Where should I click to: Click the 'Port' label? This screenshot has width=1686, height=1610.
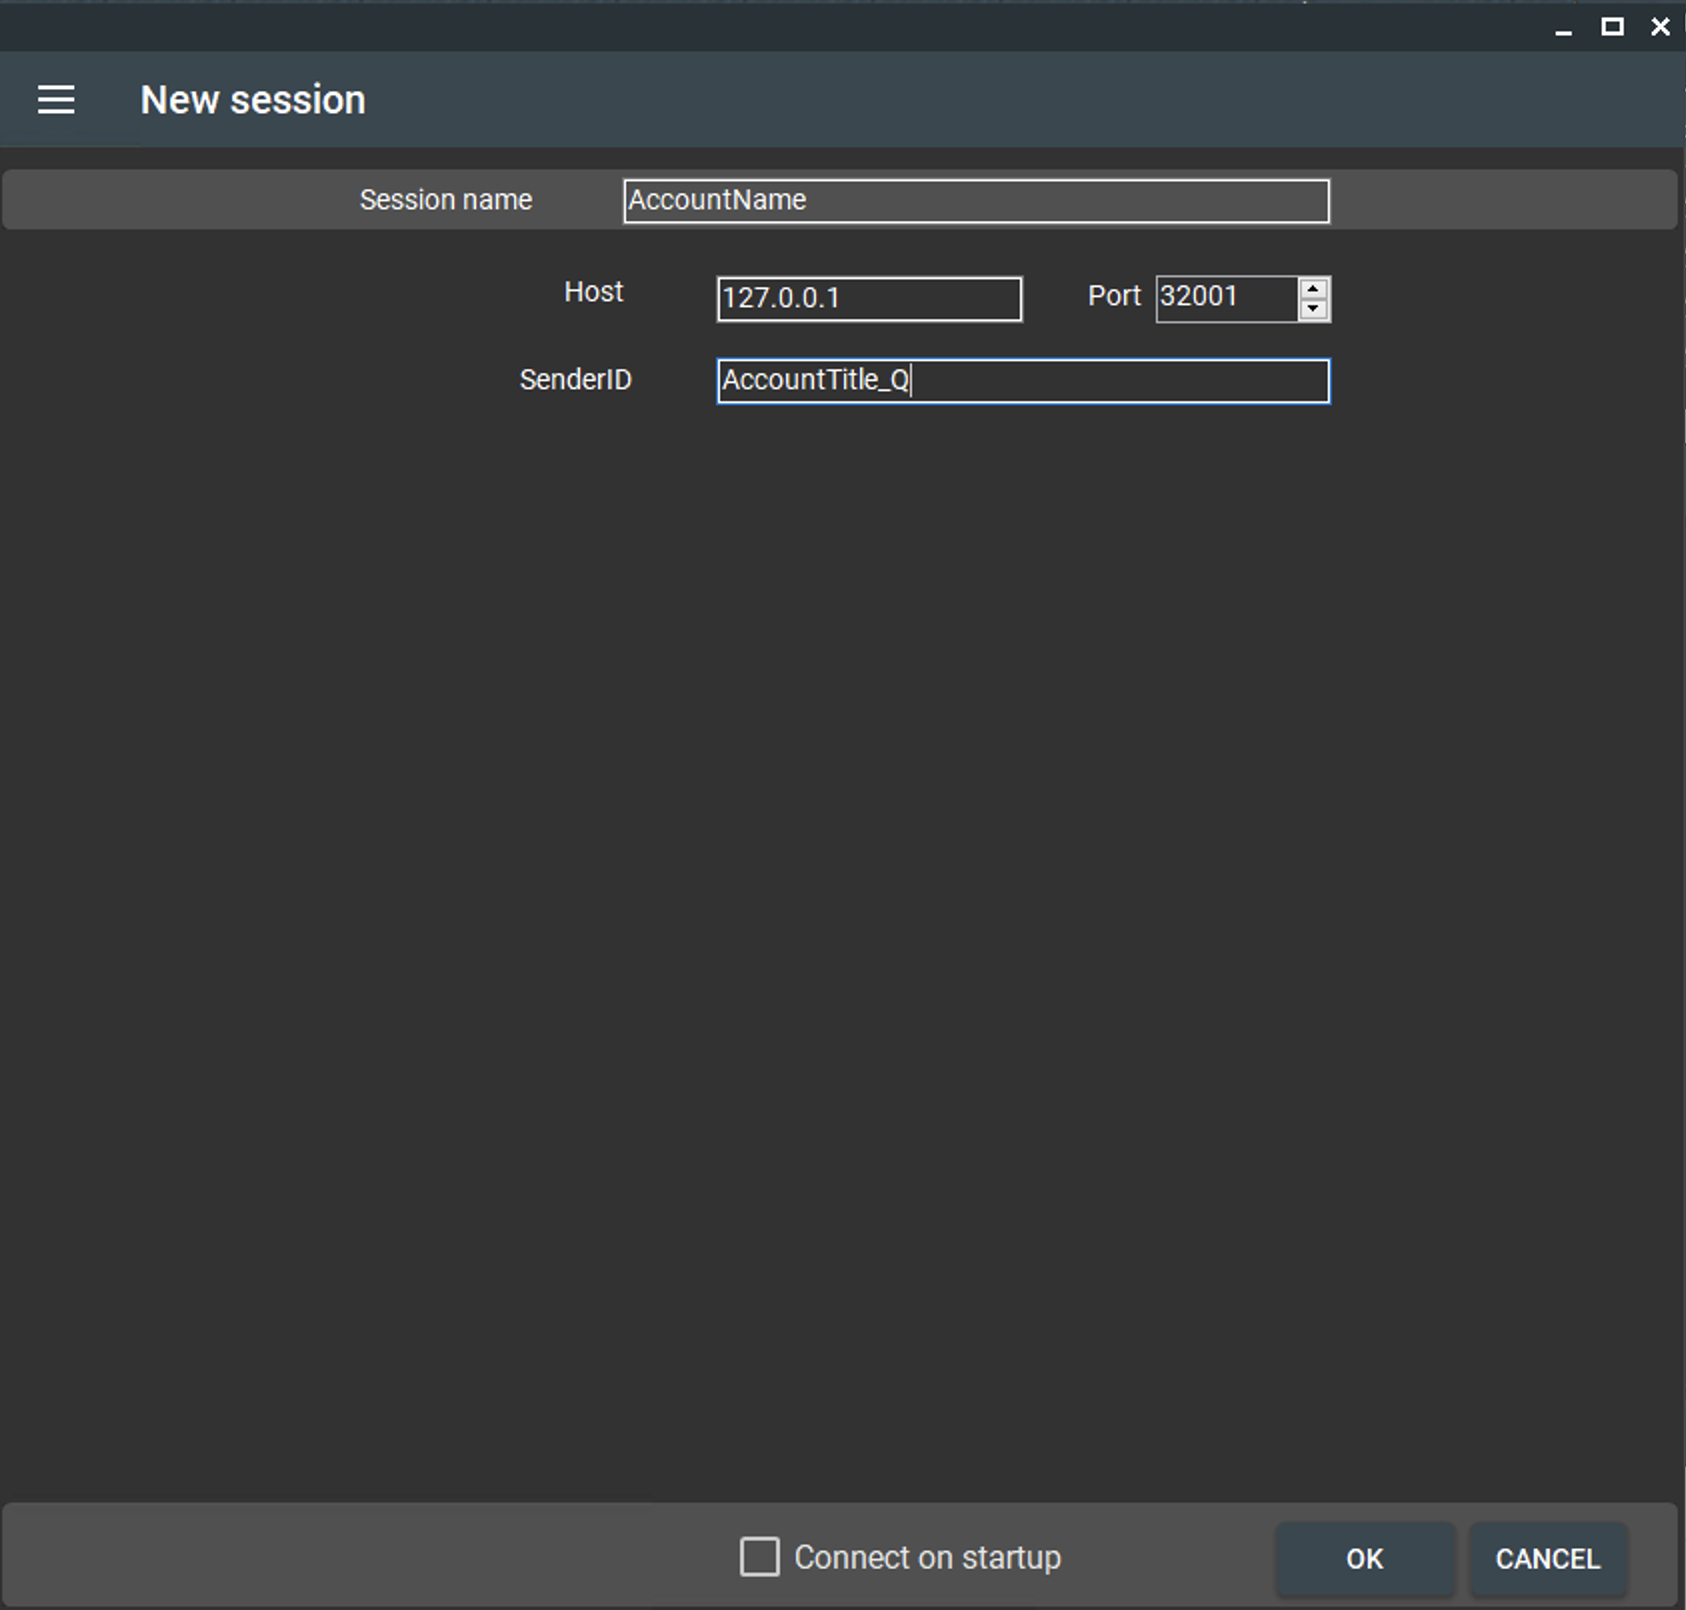pos(1113,296)
